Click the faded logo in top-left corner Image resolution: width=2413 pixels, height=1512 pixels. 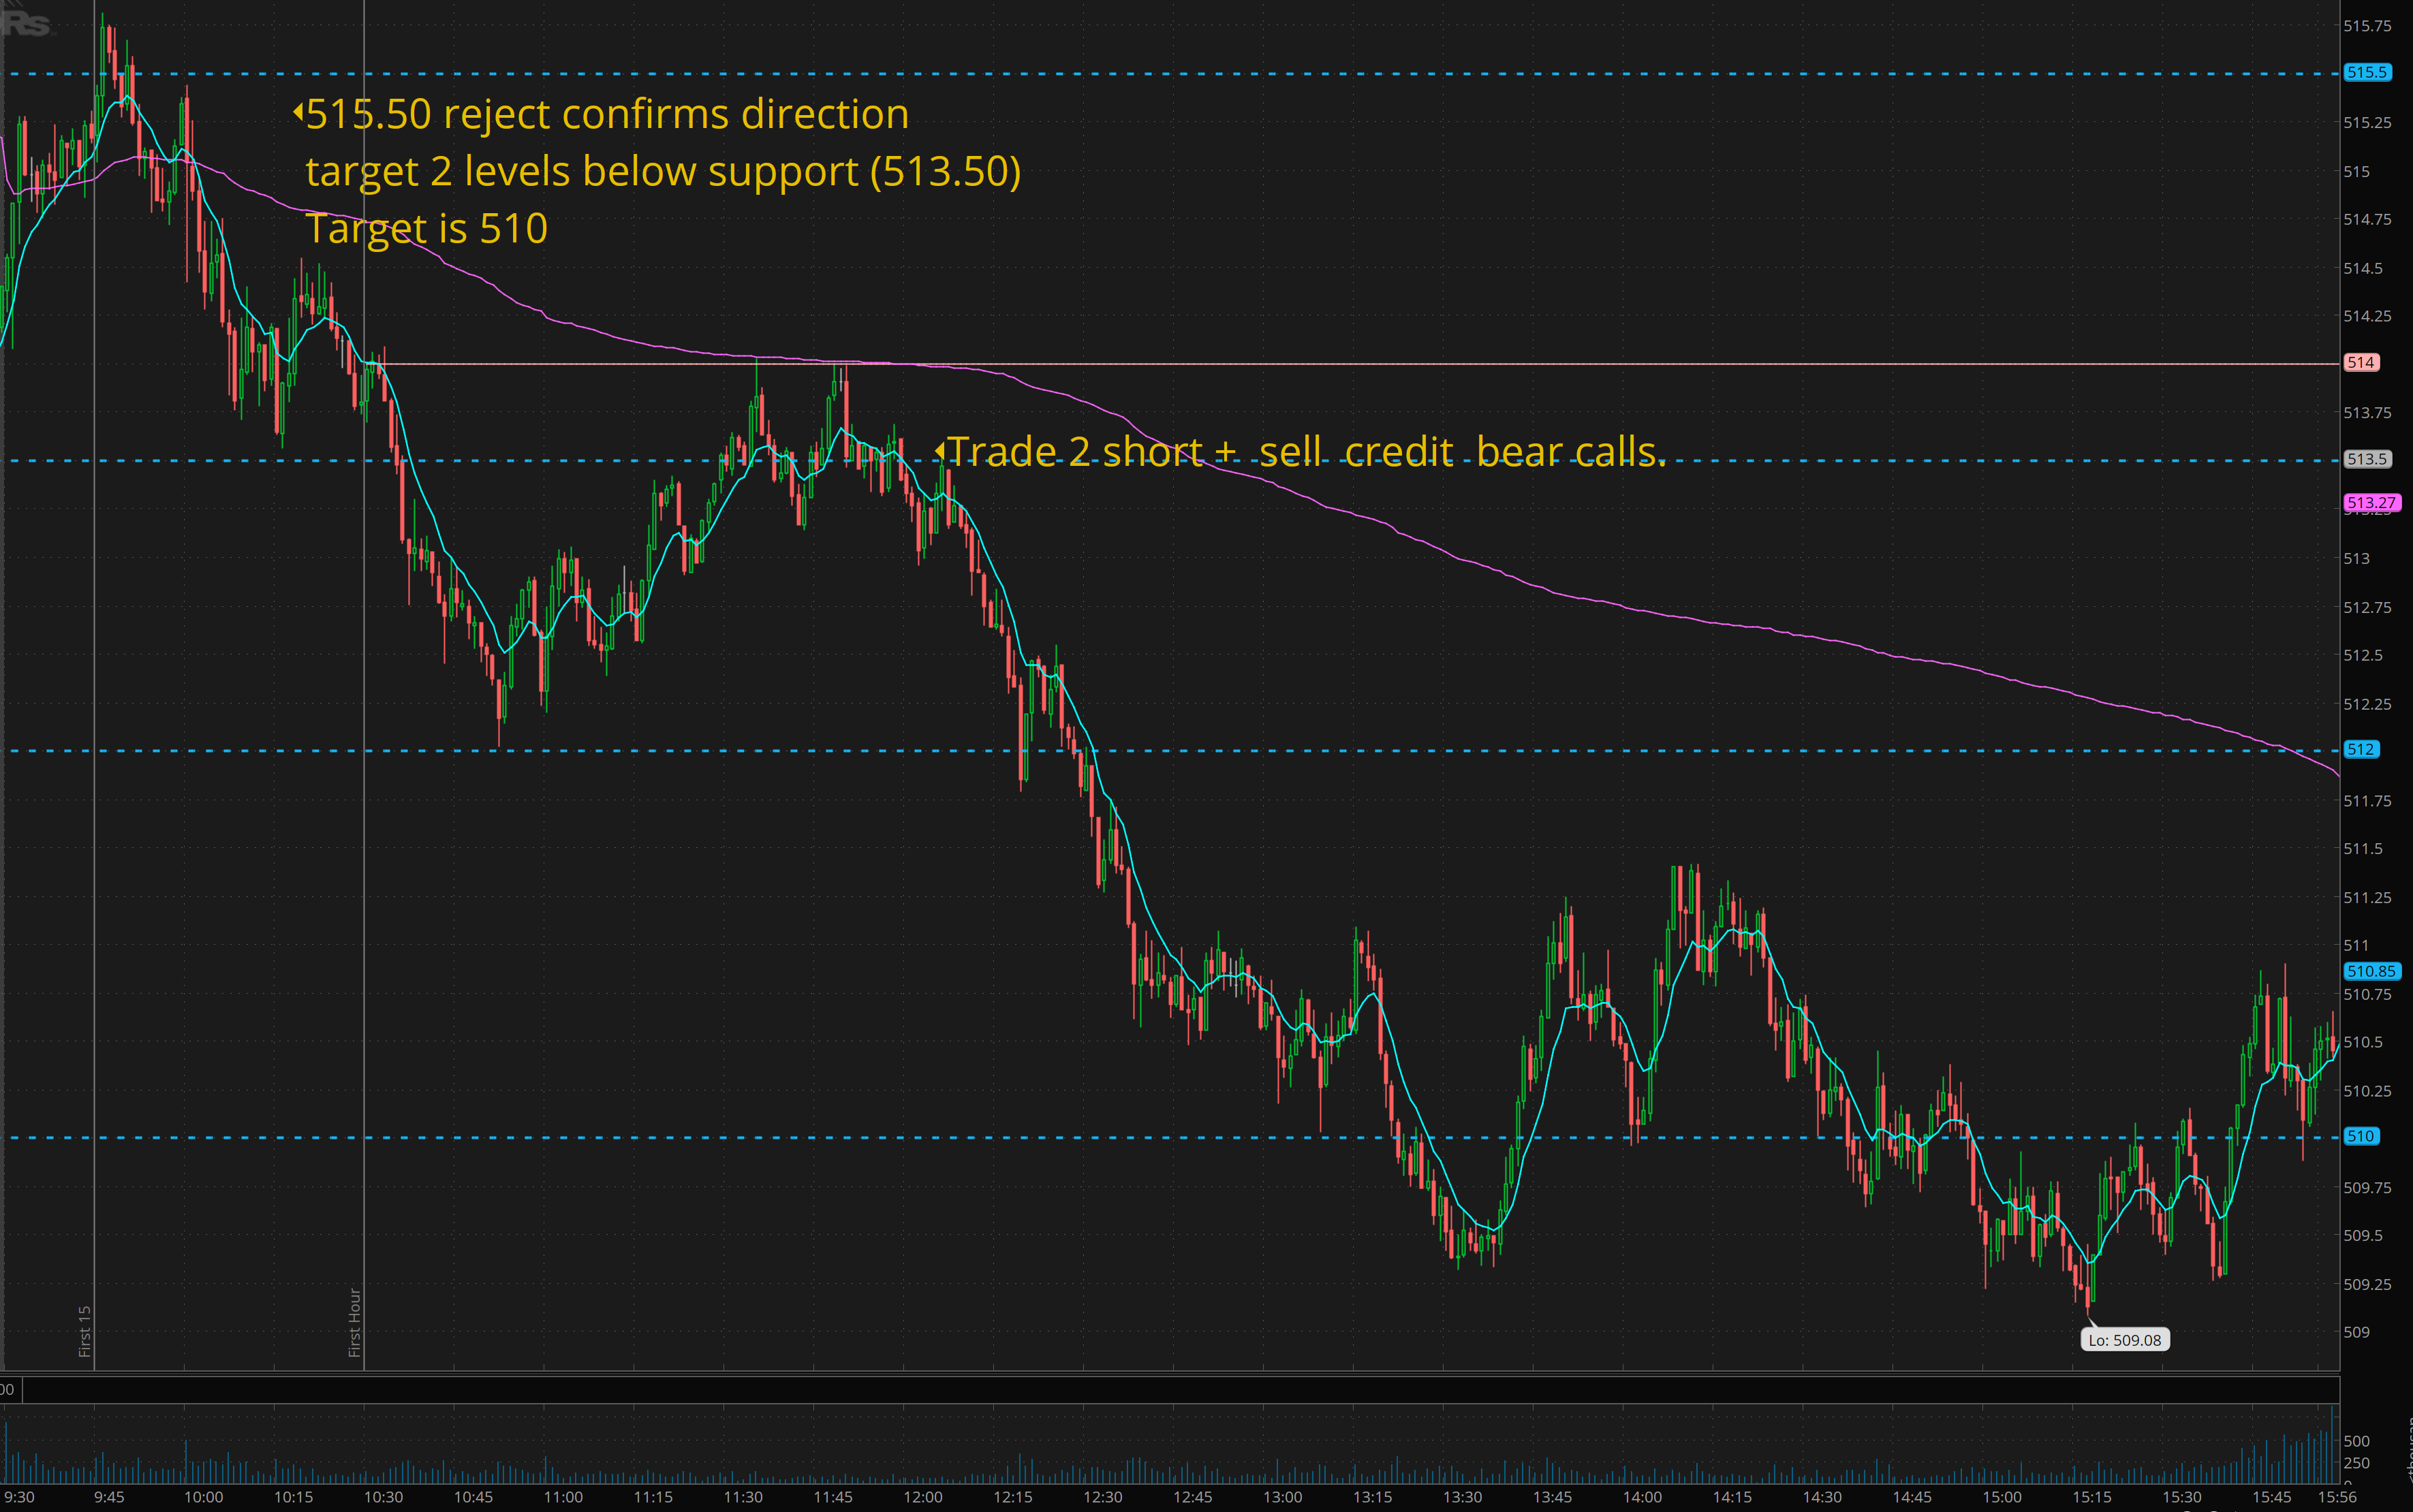point(26,22)
